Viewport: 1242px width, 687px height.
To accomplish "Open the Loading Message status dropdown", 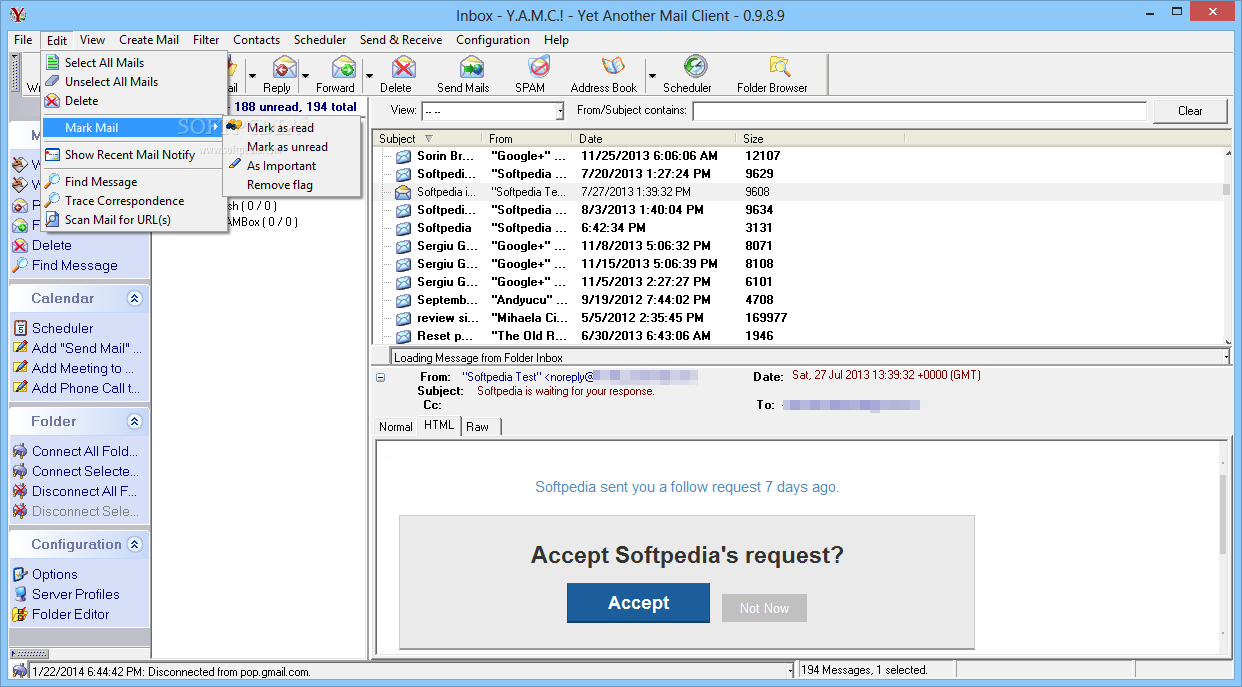I will (1225, 357).
